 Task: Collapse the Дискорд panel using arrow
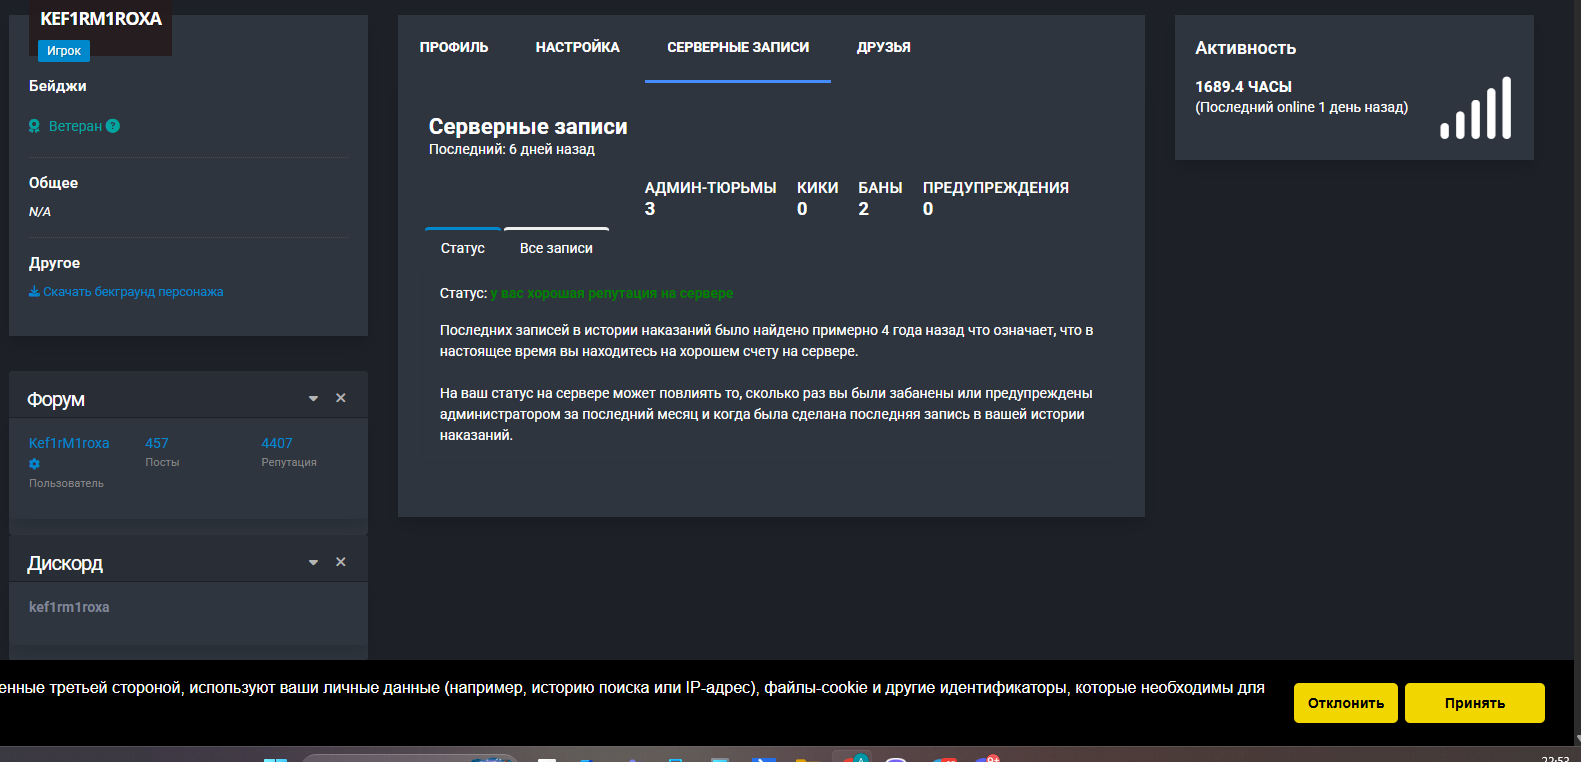(x=313, y=562)
